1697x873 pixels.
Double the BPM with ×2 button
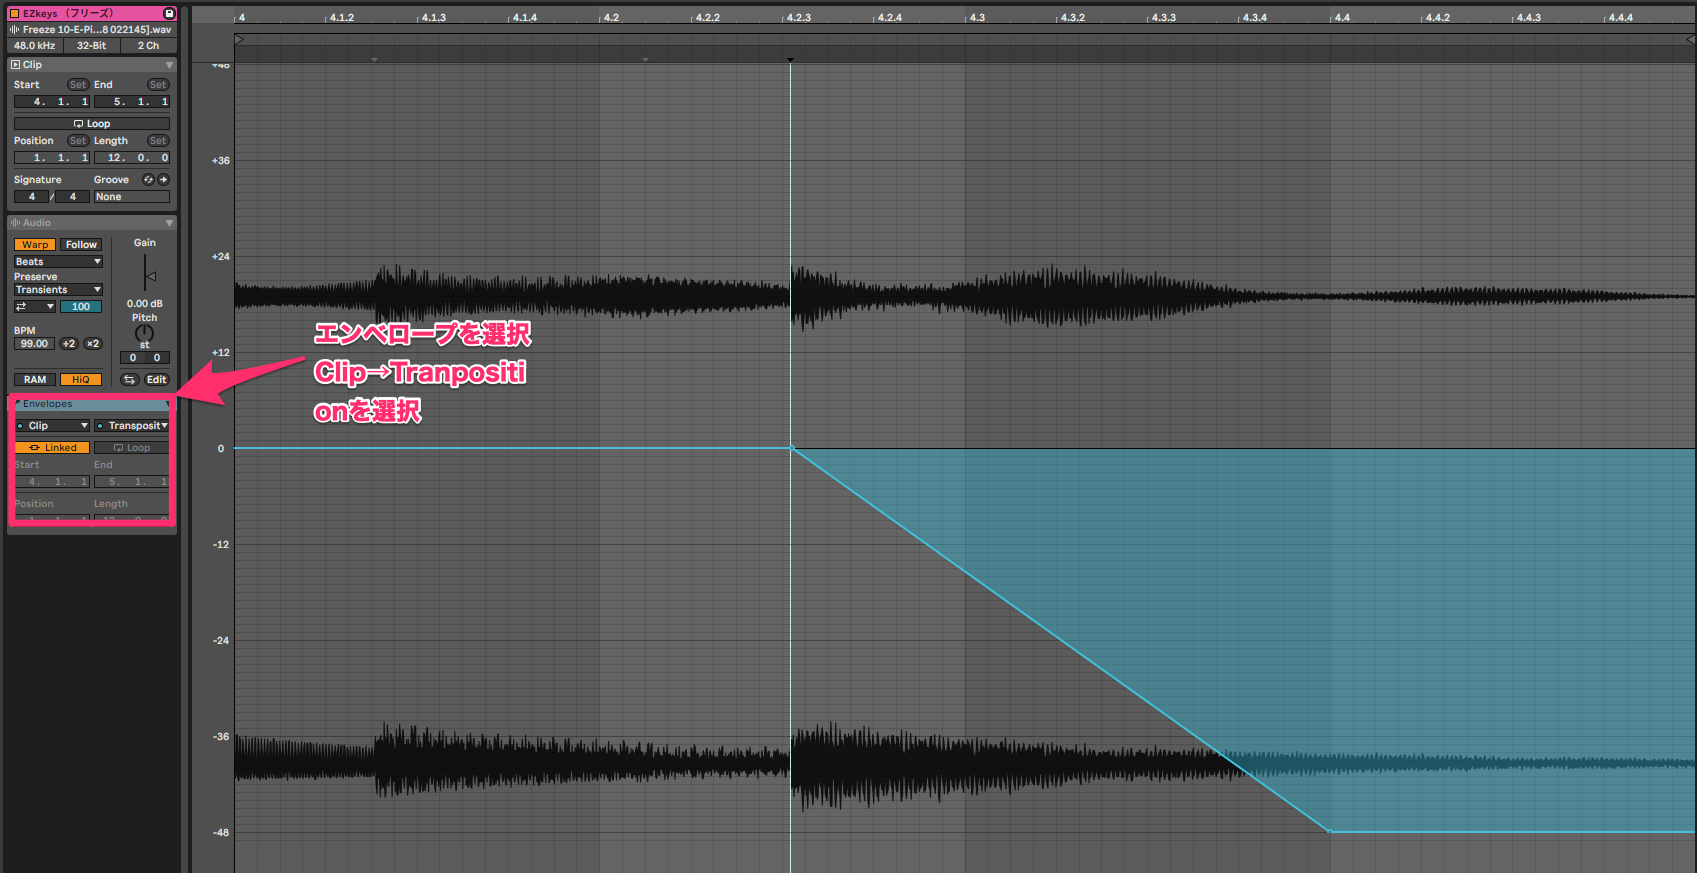coord(92,344)
